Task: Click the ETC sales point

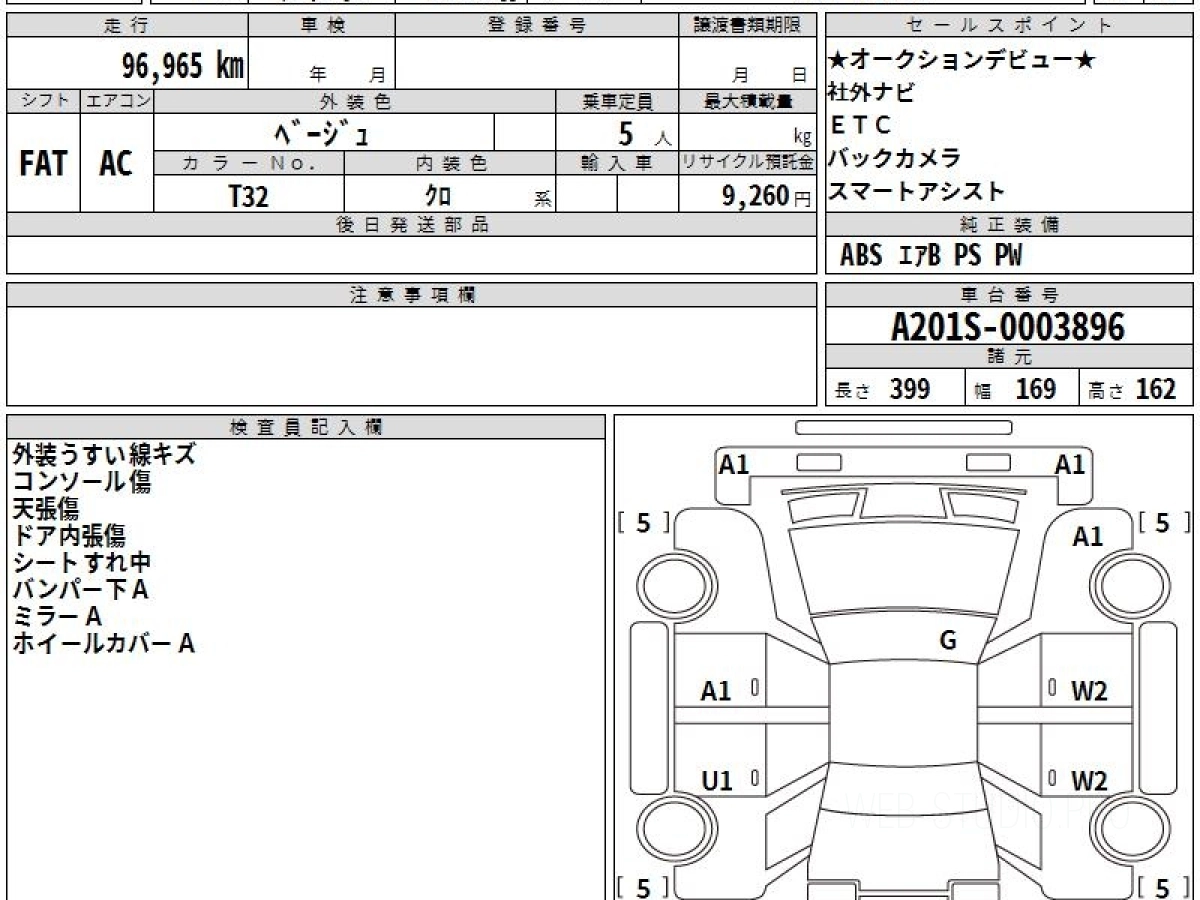Action: tap(860, 125)
